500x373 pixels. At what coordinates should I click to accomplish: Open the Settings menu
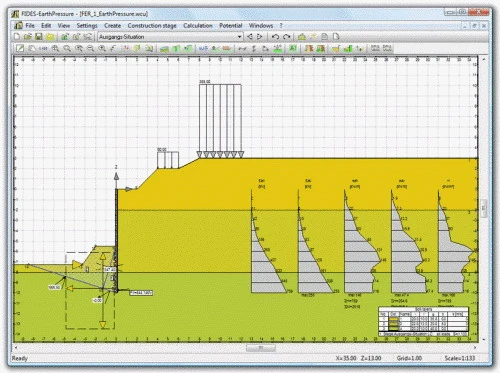click(x=87, y=25)
